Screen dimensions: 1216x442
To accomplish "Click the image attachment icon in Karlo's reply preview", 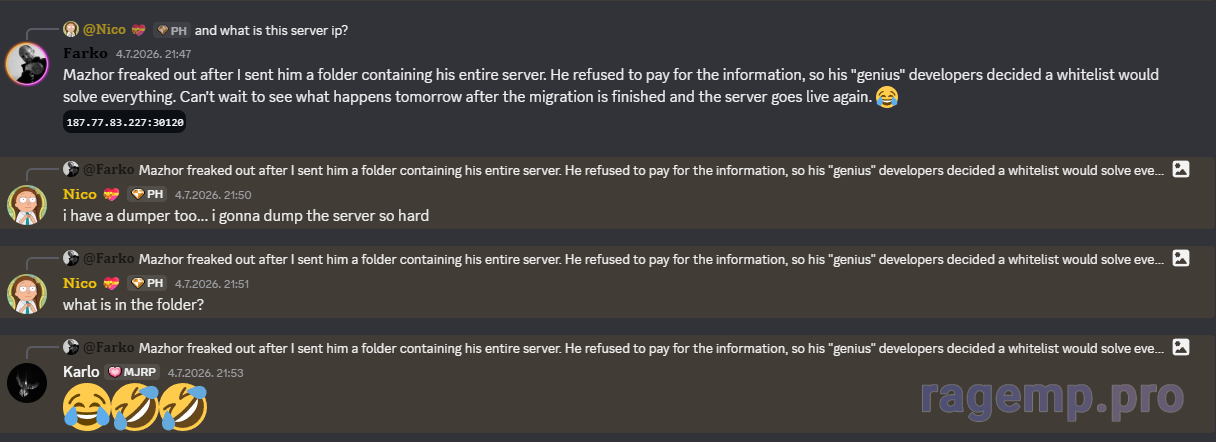I will point(1181,347).
